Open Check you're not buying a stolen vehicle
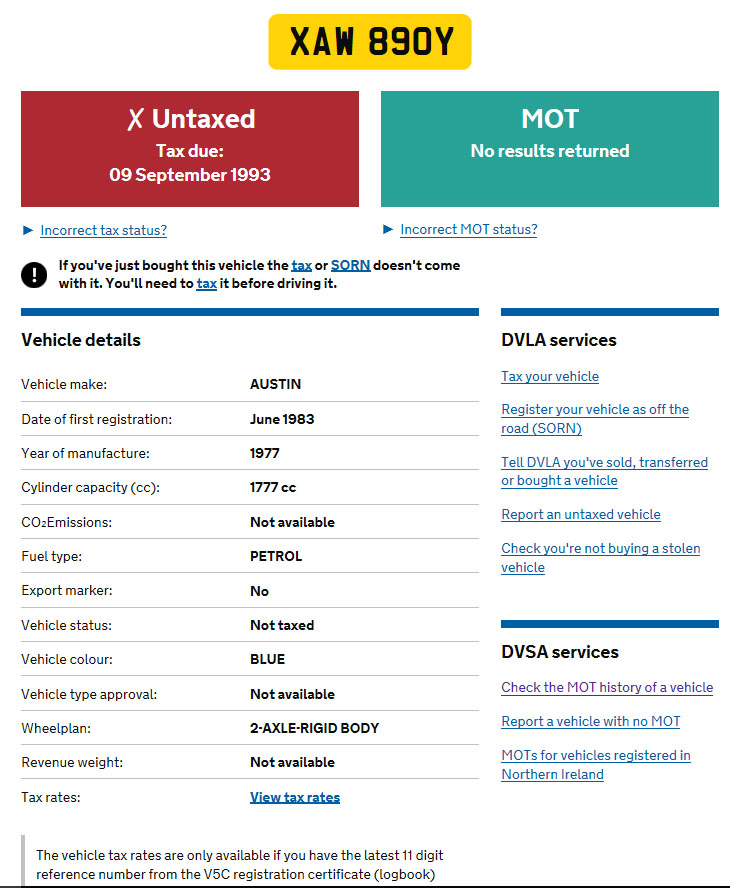730x888 pixels. [x=601, y=558]
